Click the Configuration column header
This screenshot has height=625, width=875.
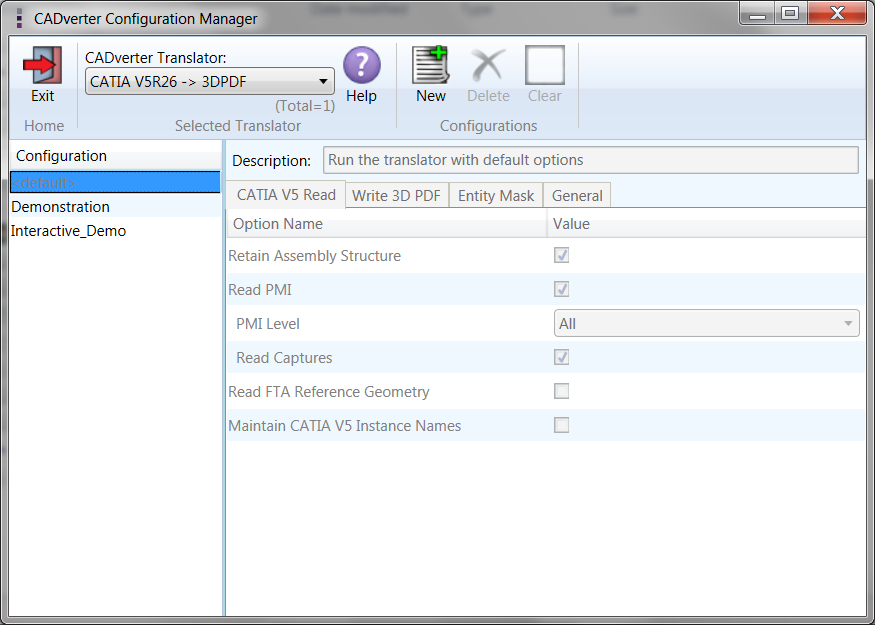click(115, 156)
